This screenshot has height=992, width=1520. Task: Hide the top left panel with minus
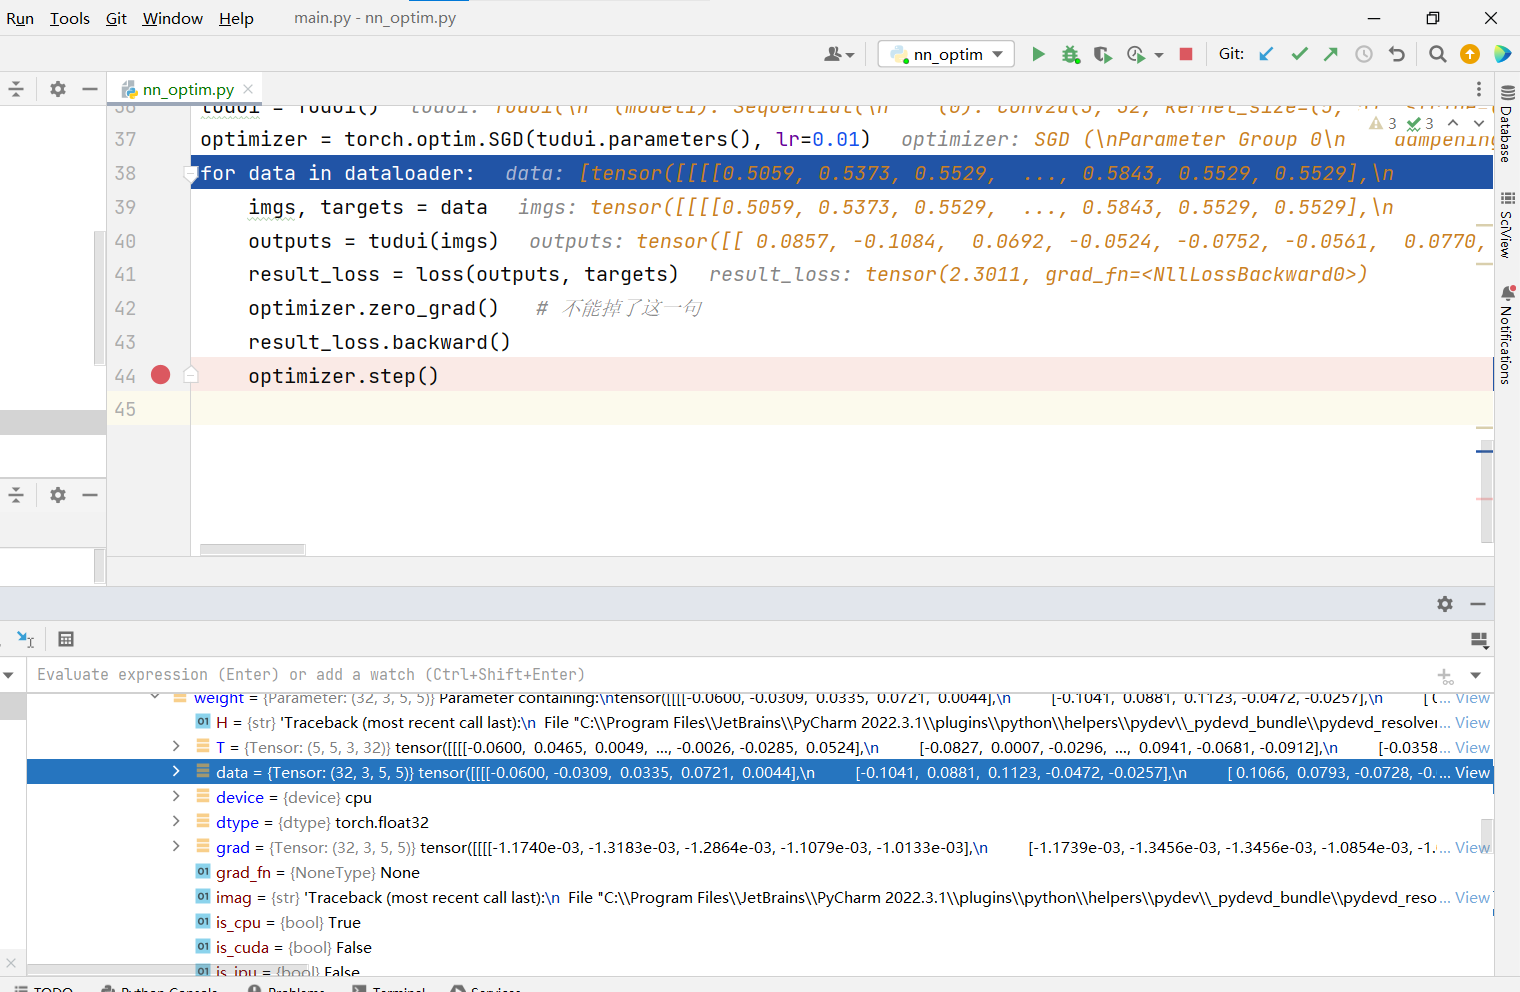pos(90,89)
